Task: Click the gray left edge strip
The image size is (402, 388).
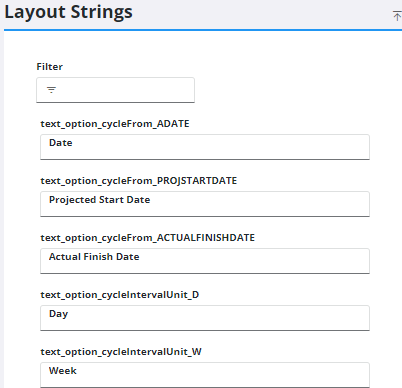Action: [2, 207]
